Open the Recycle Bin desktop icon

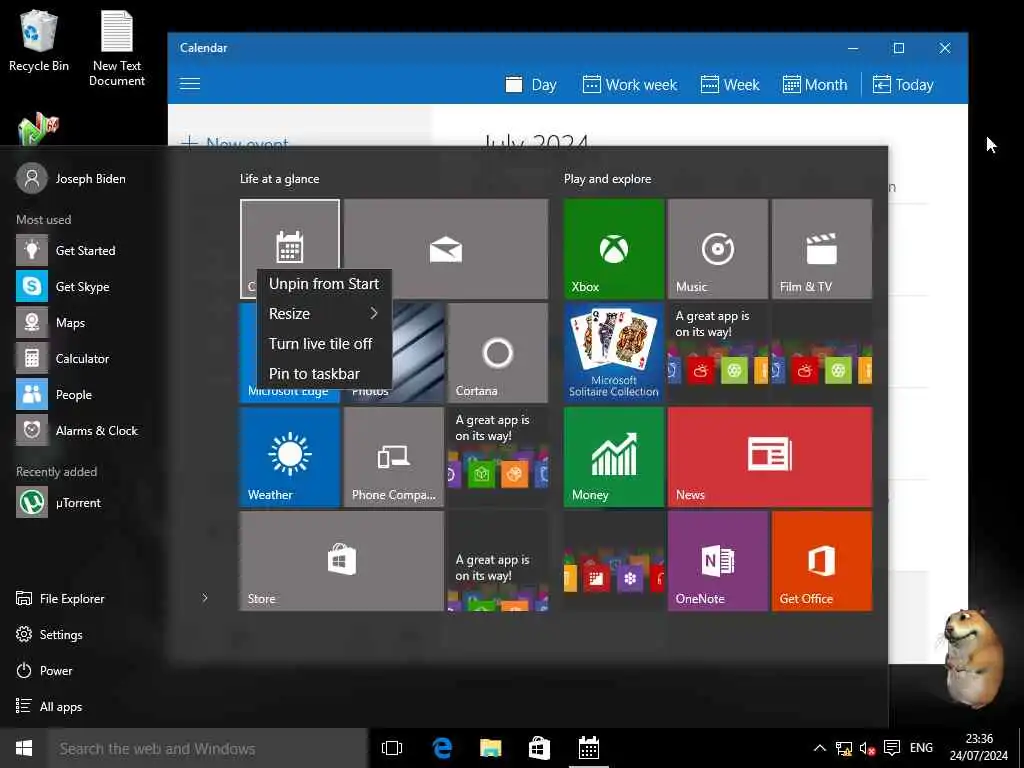[x=39, y=40]
